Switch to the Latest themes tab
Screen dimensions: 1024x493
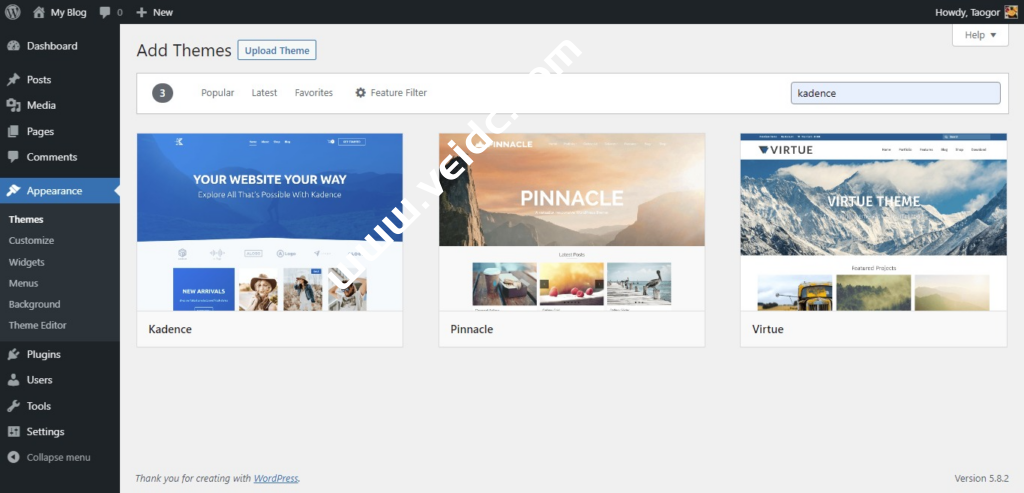[x=264, y=93]
